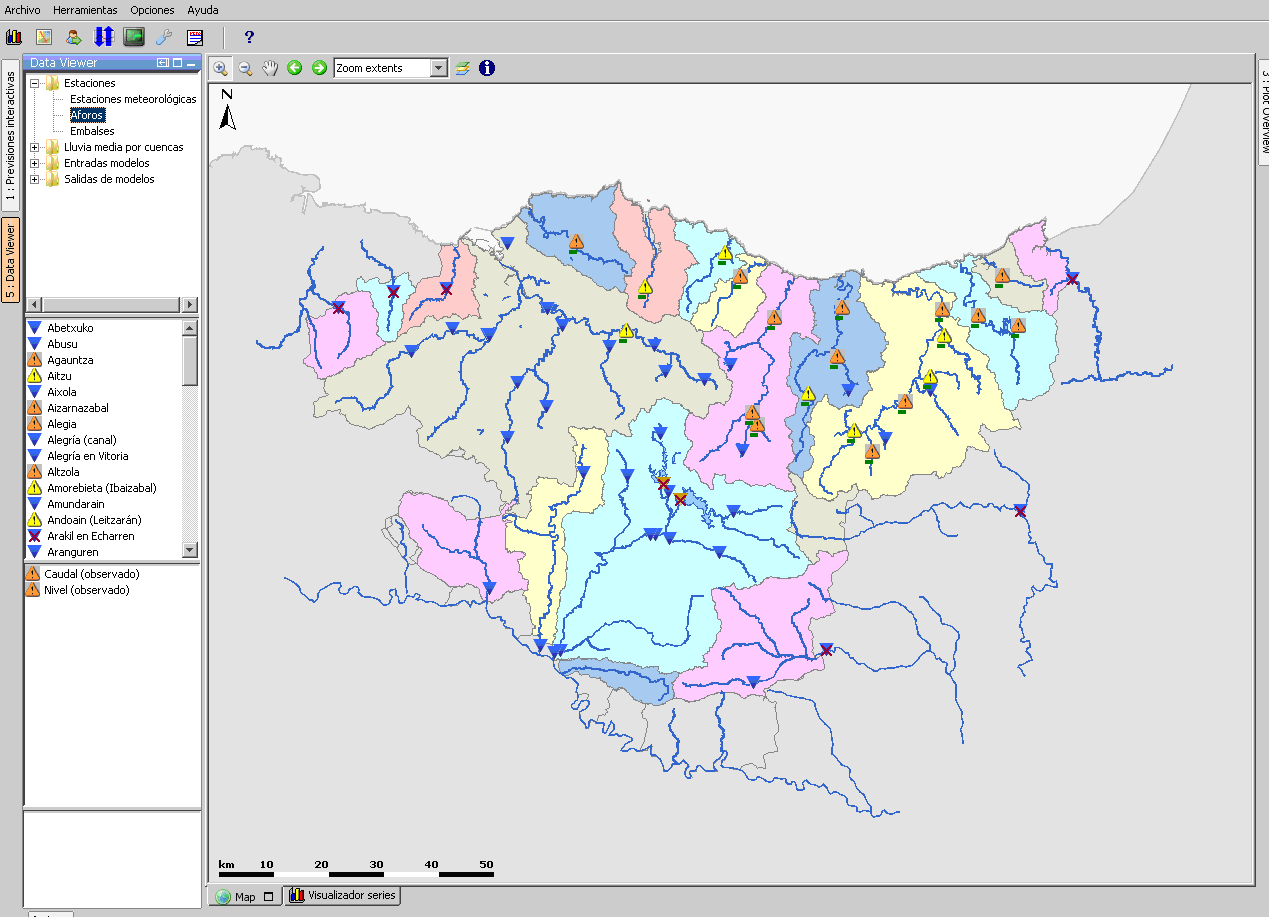Screen dimensions: 1269x917
Task: Select the Andoain (Leitzarán) station
Action: (94, 520)
